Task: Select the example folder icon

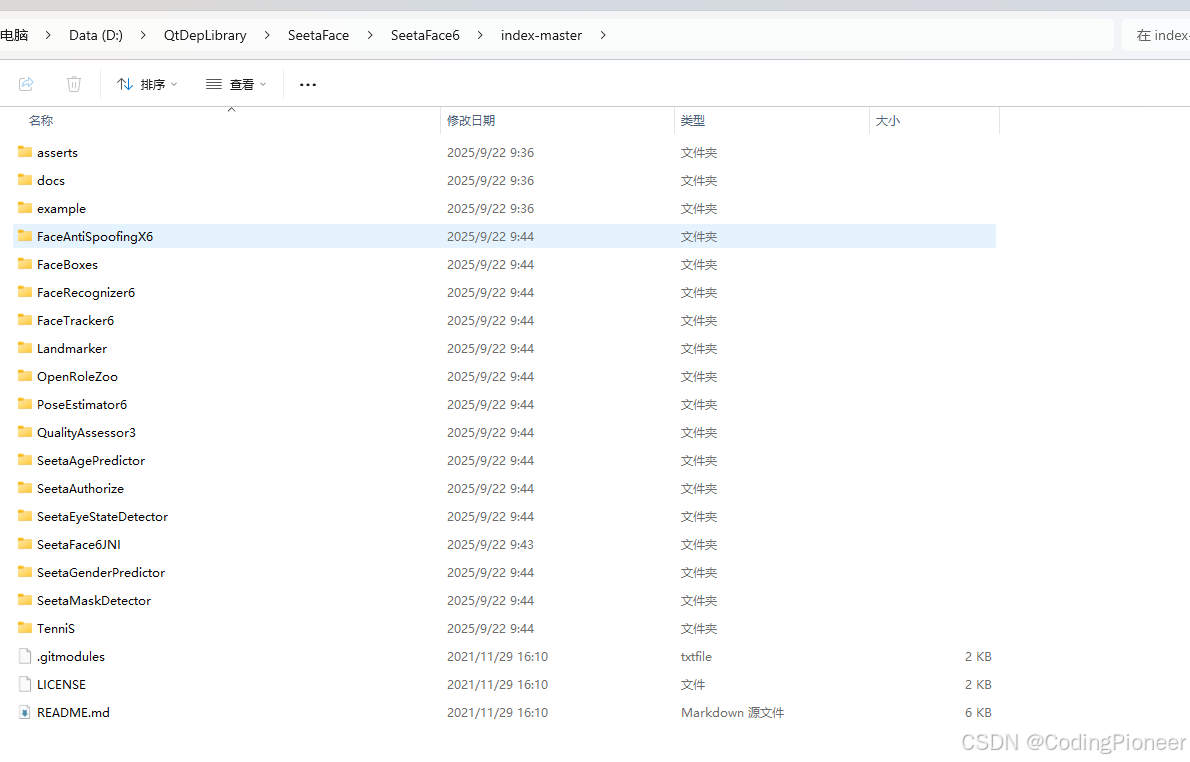Action: [x=25, y=208]
